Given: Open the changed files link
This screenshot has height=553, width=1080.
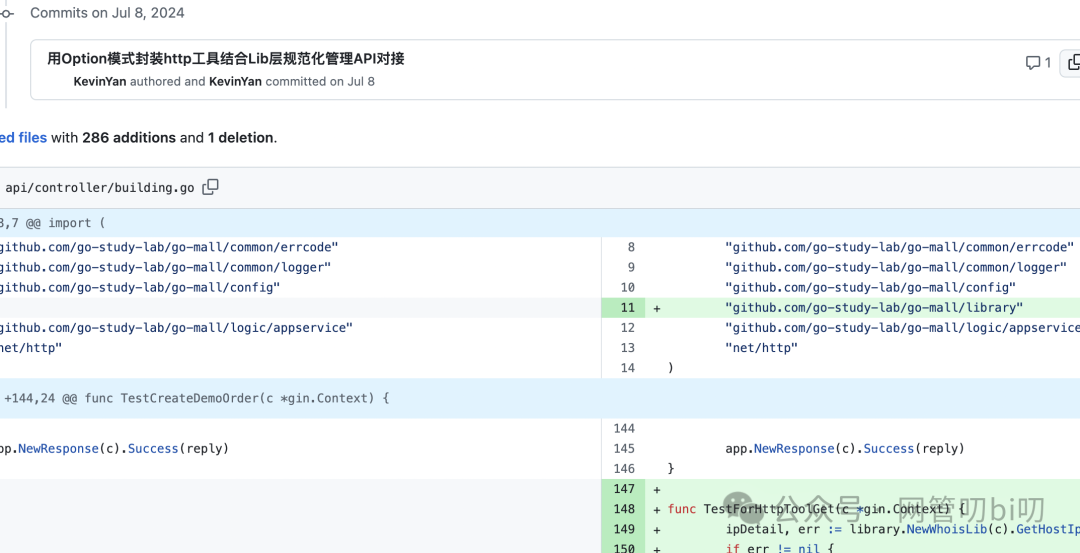Looking at the screenshot, I should pos(23,138).
